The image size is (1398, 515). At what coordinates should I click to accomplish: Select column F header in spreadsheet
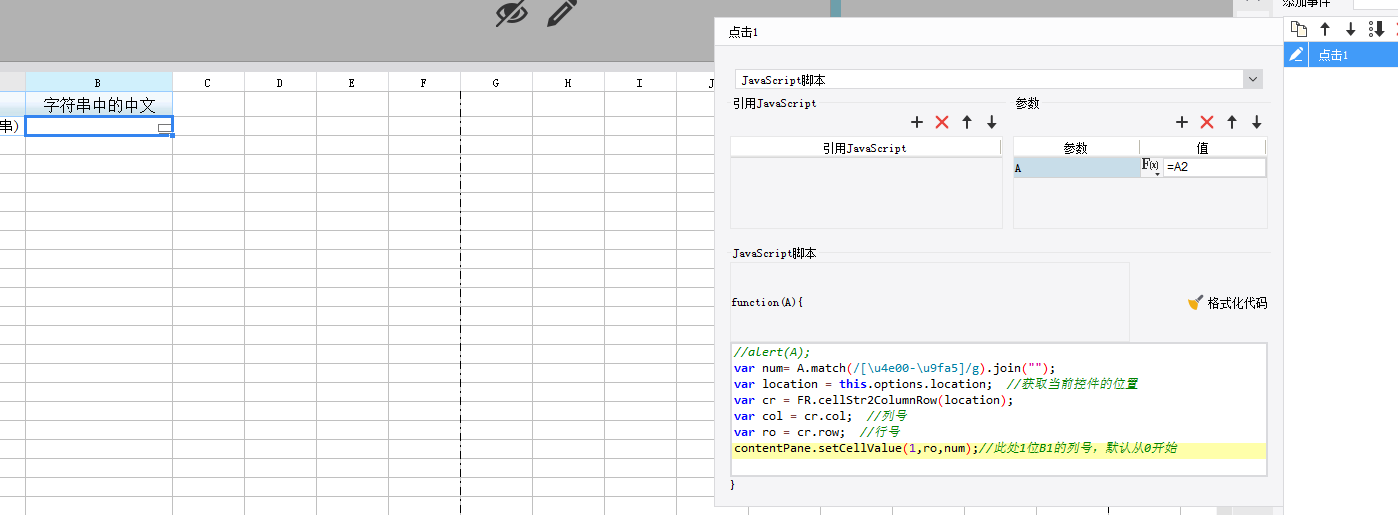pos(424,82)
